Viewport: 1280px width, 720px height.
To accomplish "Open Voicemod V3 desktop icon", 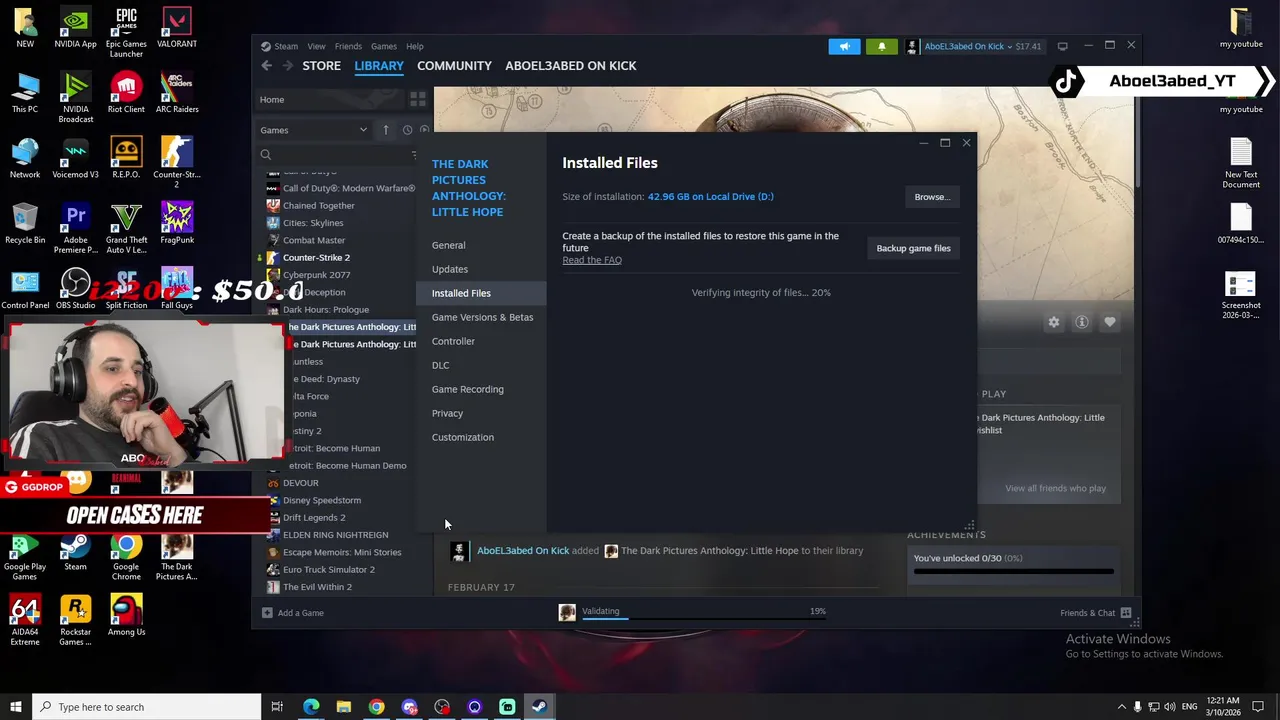I will (75, 159).
